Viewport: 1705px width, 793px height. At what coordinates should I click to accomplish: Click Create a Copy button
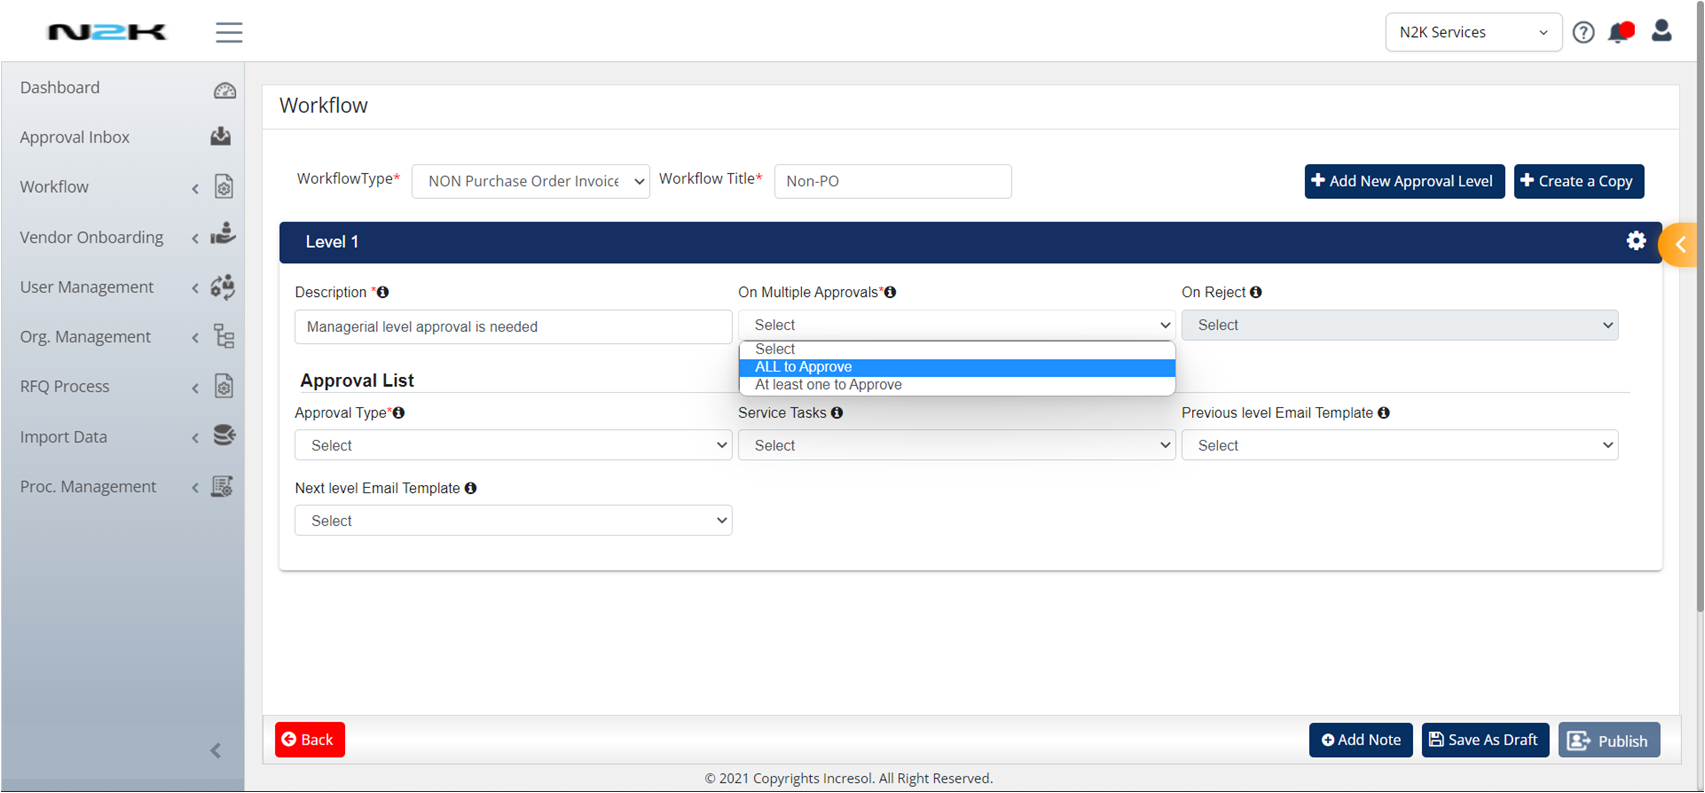point(1578,181)
